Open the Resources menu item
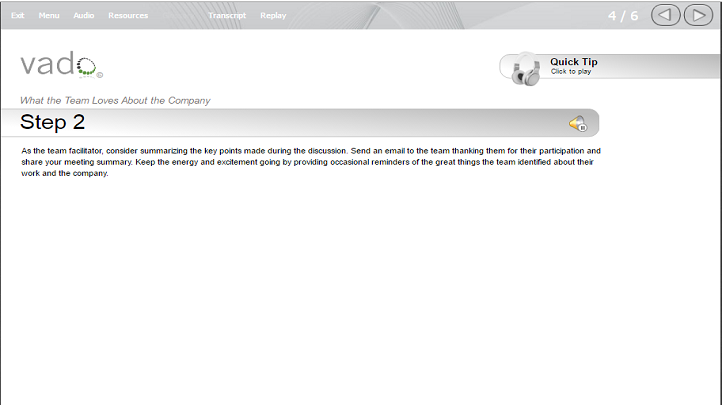The width and height of the screenshot is (722, 405). [128, 15]
